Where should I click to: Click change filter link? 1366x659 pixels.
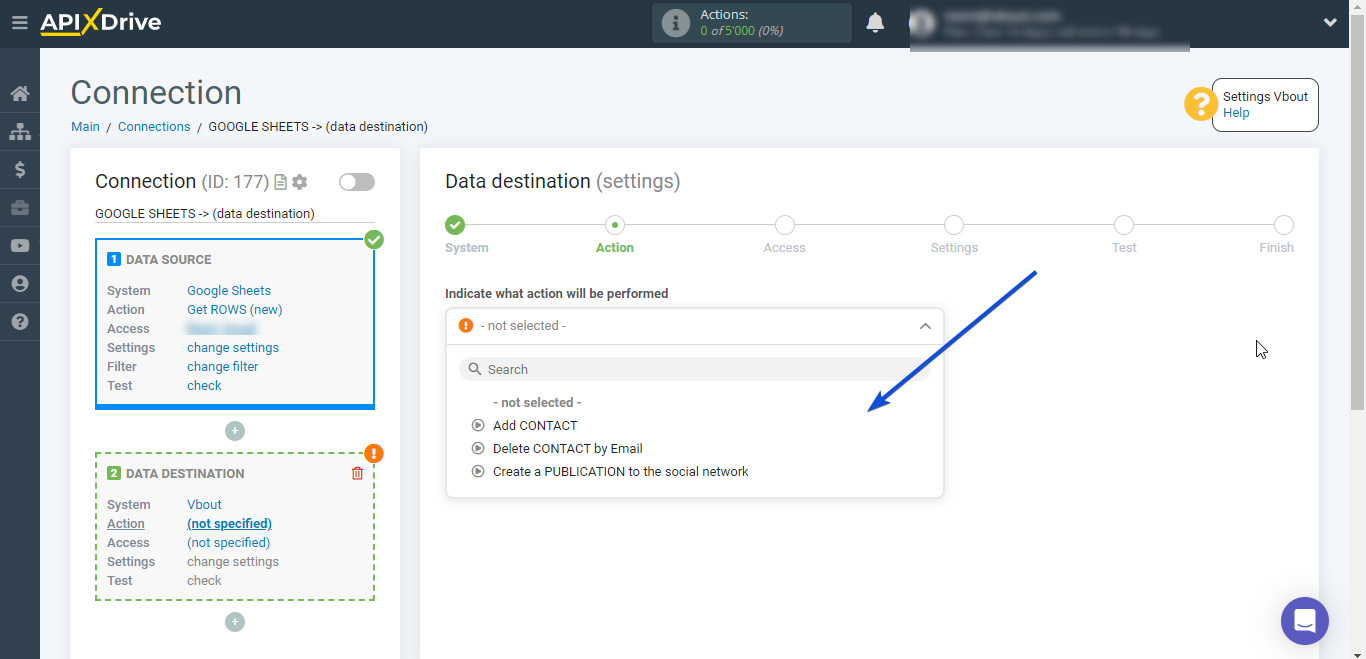(223, 367)
